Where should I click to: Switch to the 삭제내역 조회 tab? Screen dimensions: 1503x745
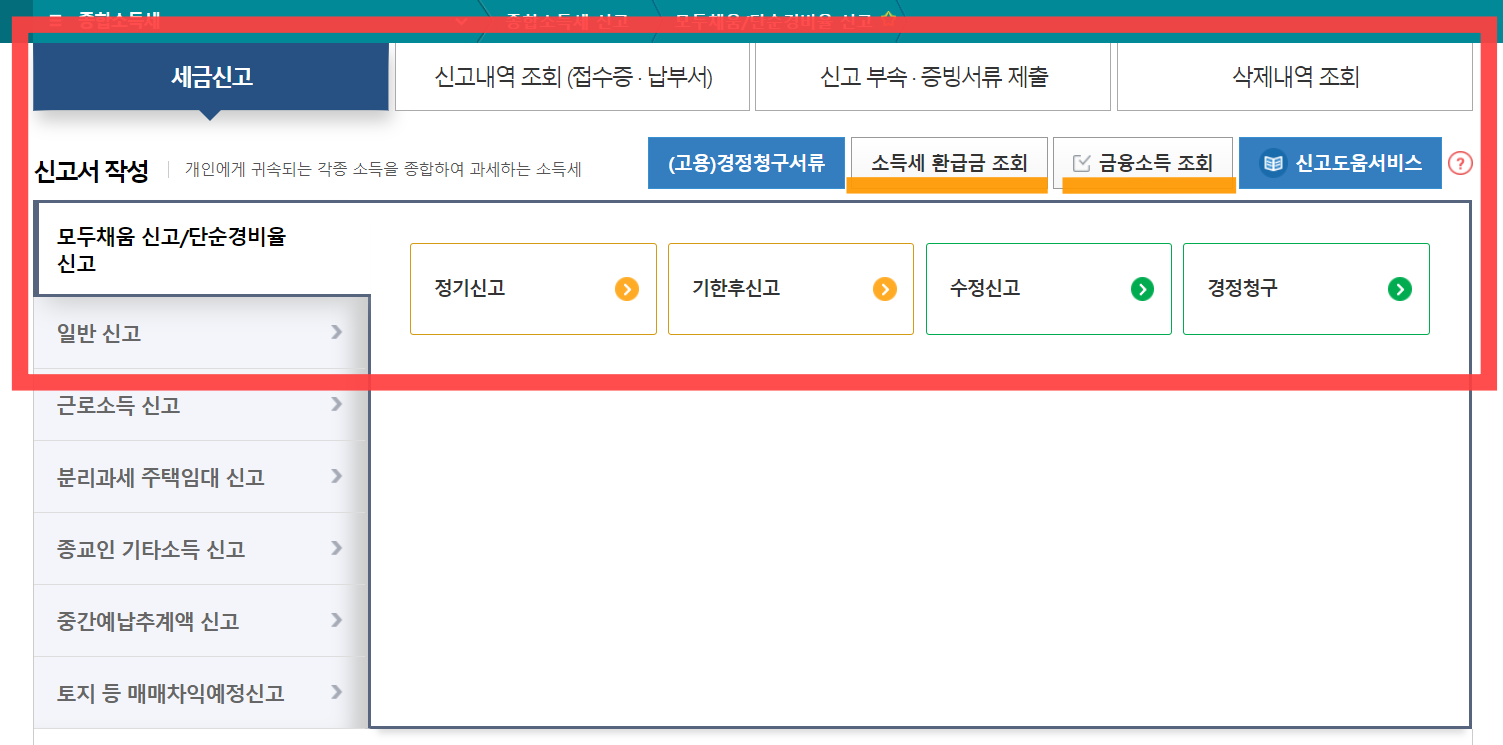point(1293,77)
